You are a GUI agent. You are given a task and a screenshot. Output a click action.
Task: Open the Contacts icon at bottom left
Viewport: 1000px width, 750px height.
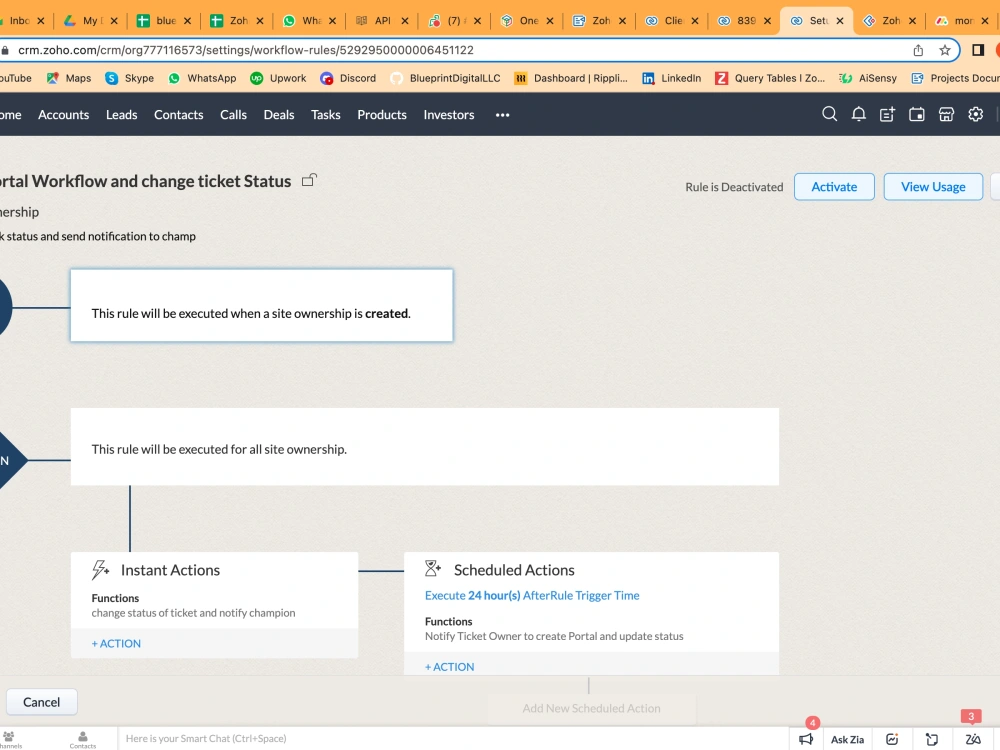[x=82, y=738]
